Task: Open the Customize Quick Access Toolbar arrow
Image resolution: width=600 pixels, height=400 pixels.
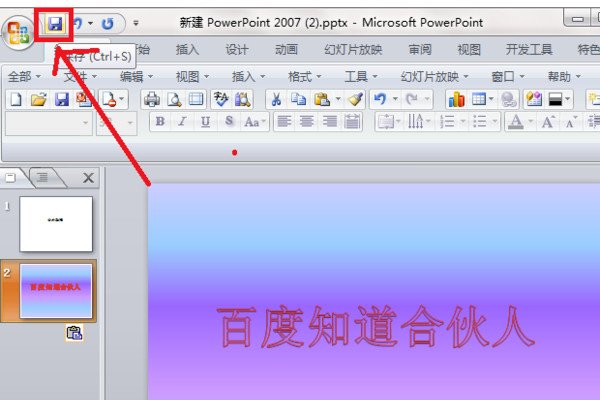Action: coord(136,23)
